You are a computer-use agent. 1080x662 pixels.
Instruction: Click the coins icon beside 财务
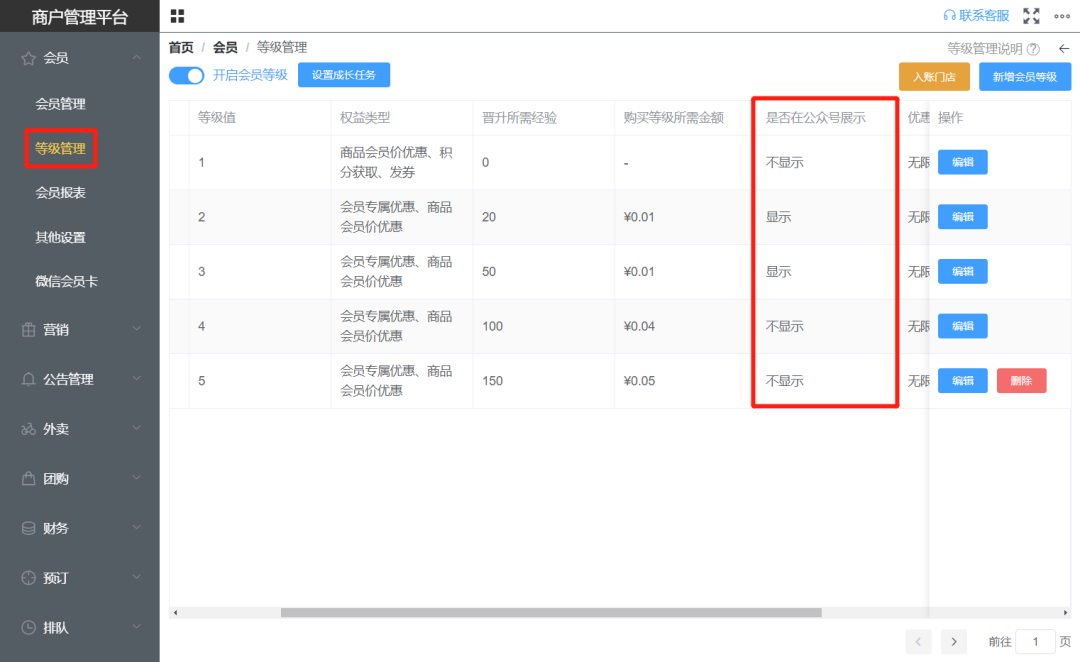28,528
